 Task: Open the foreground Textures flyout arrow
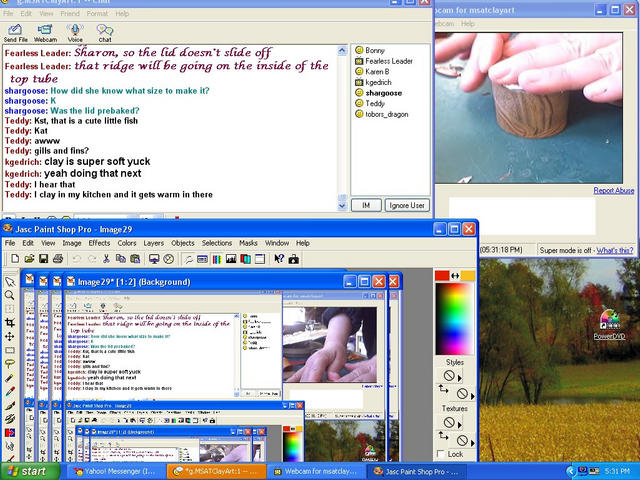pos(460,425)
